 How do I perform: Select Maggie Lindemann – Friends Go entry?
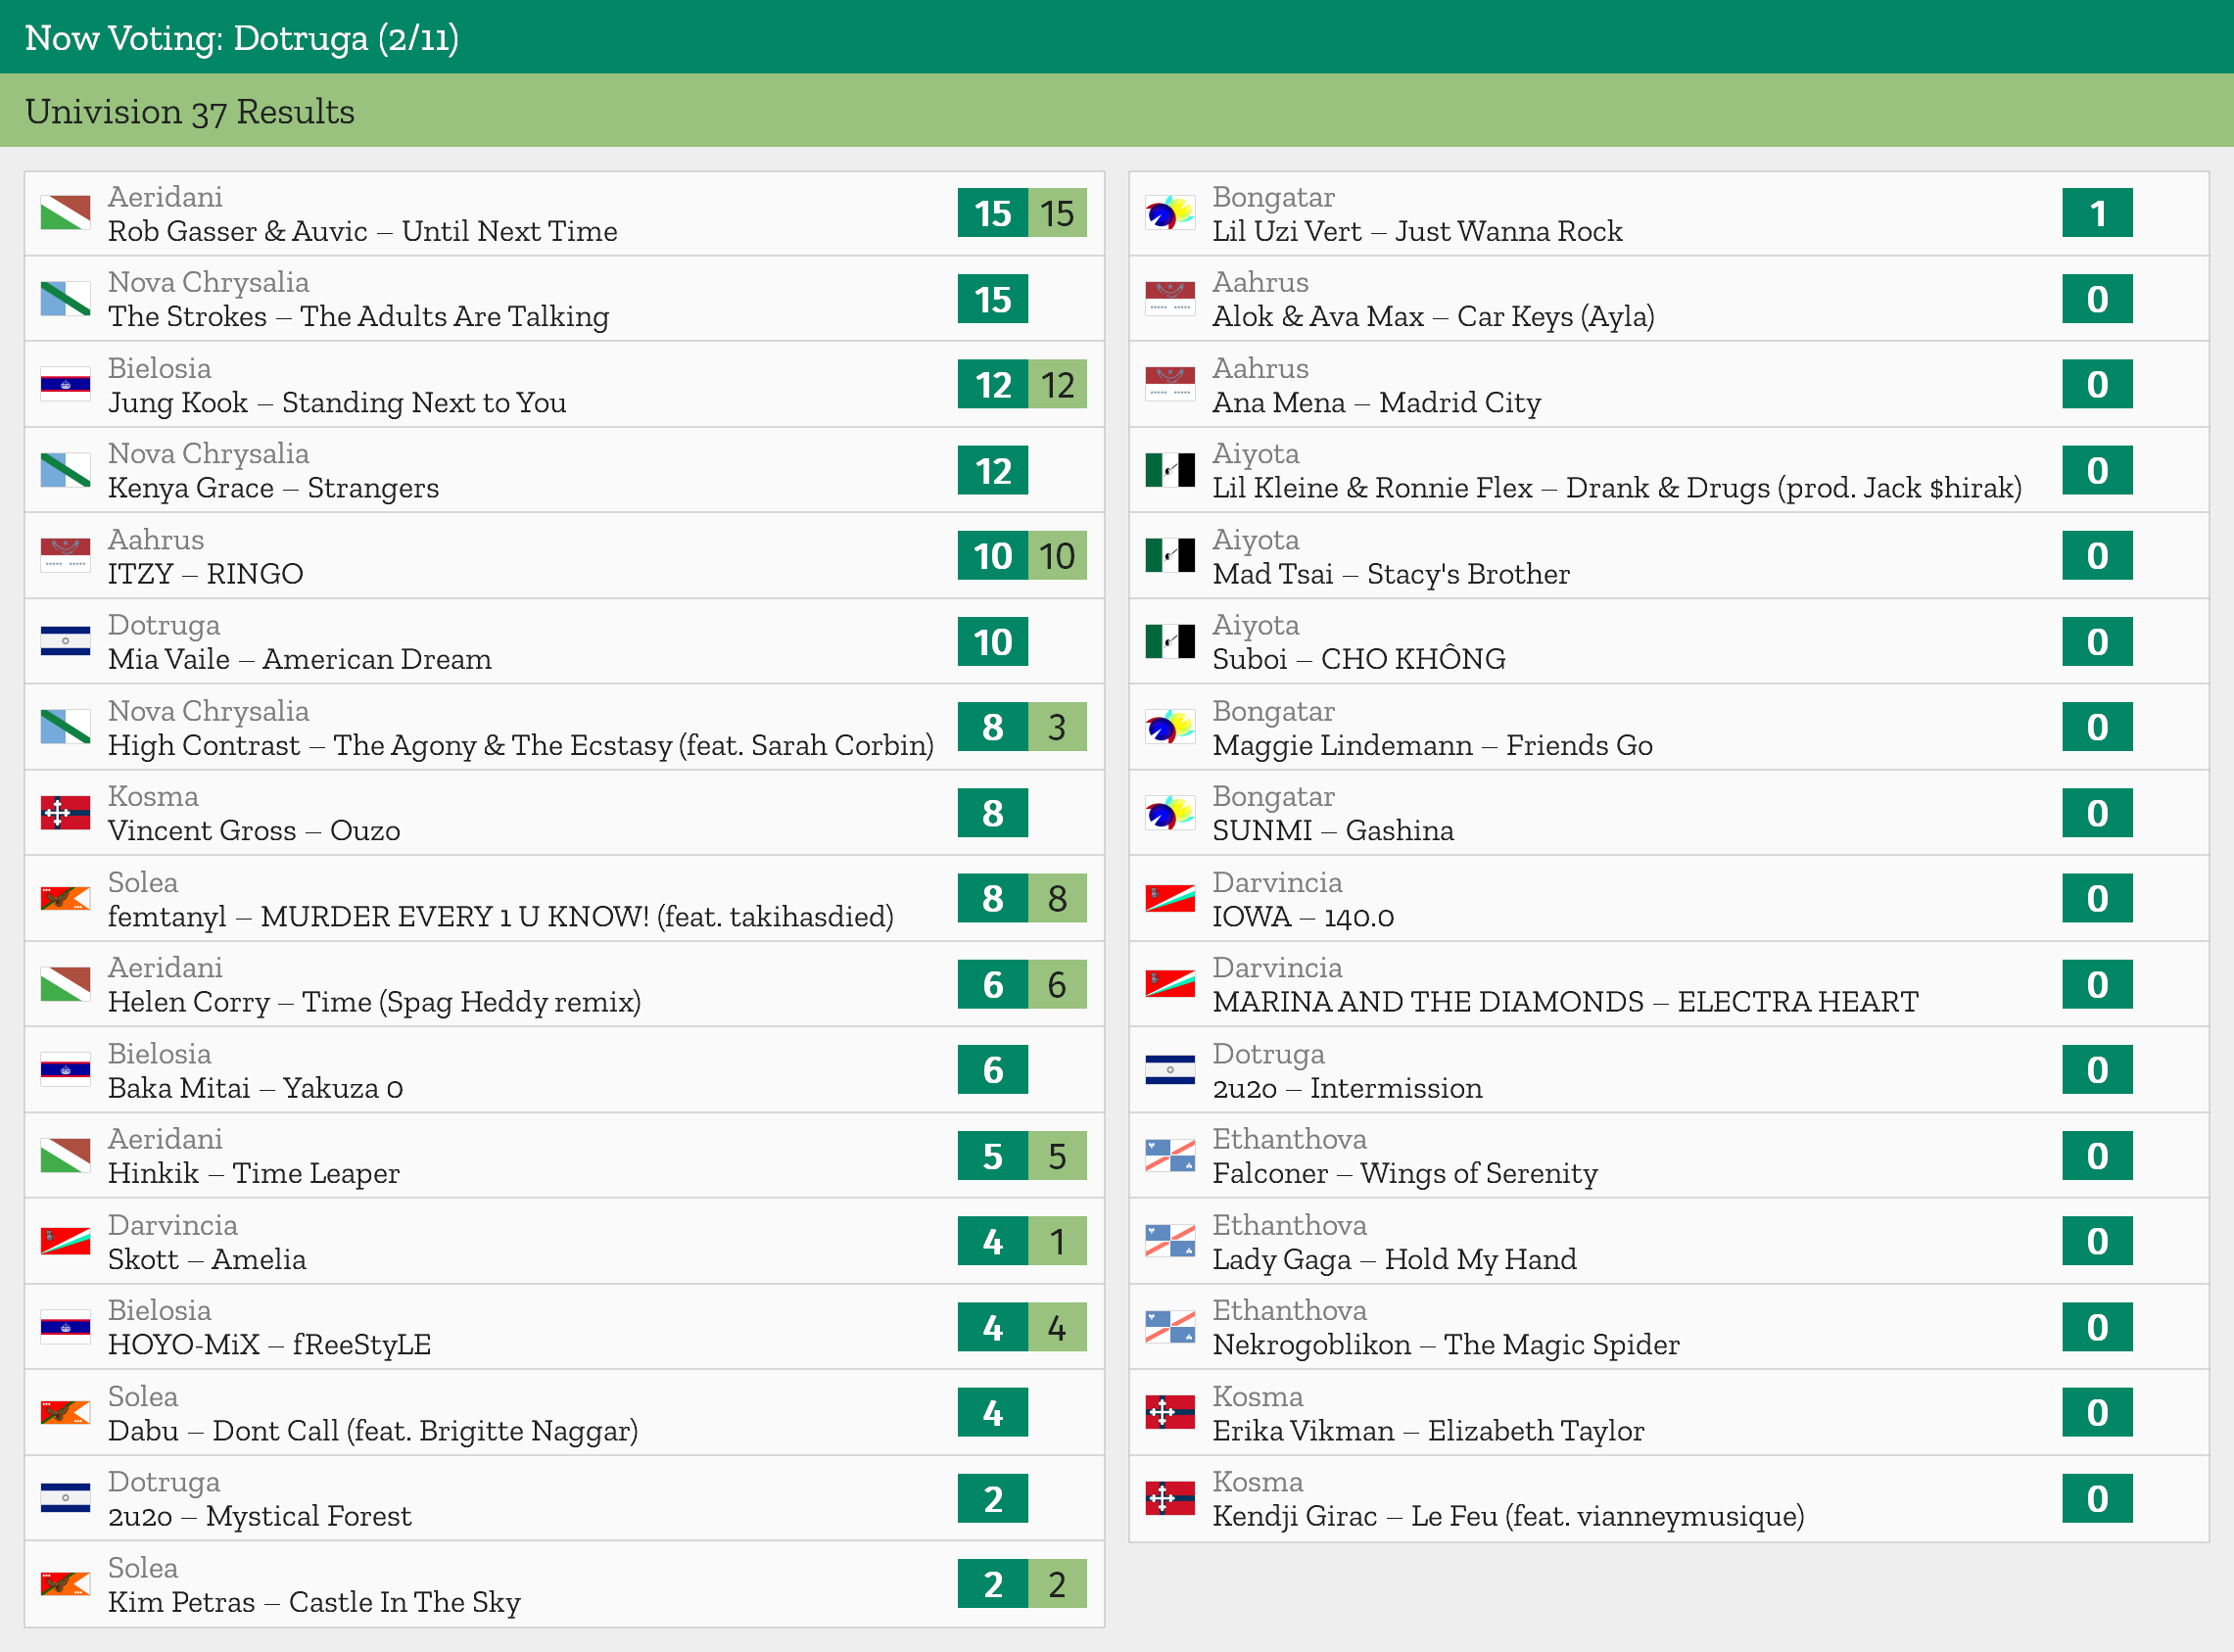[1669, 727]
